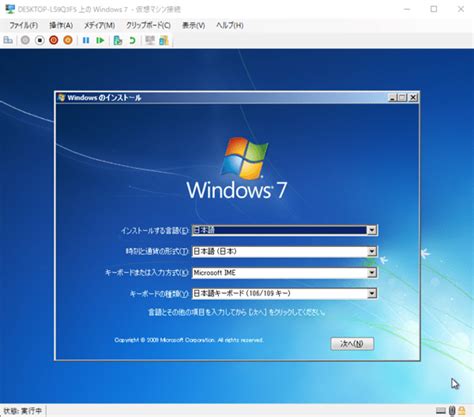
Task: Click the VM connection window title icon
Action: [x=10, y=9]
